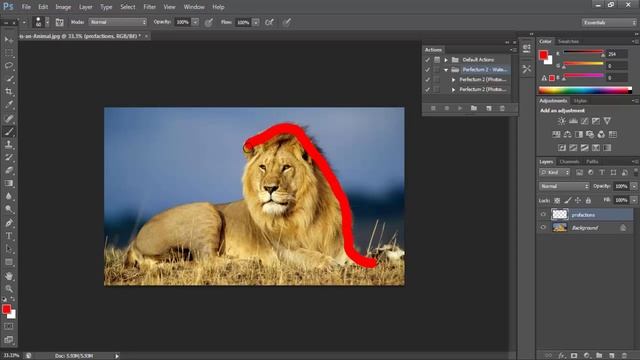Select the Eraser tool
The image size is (640, 360).
pyautogui.click(x=9, y=170)
